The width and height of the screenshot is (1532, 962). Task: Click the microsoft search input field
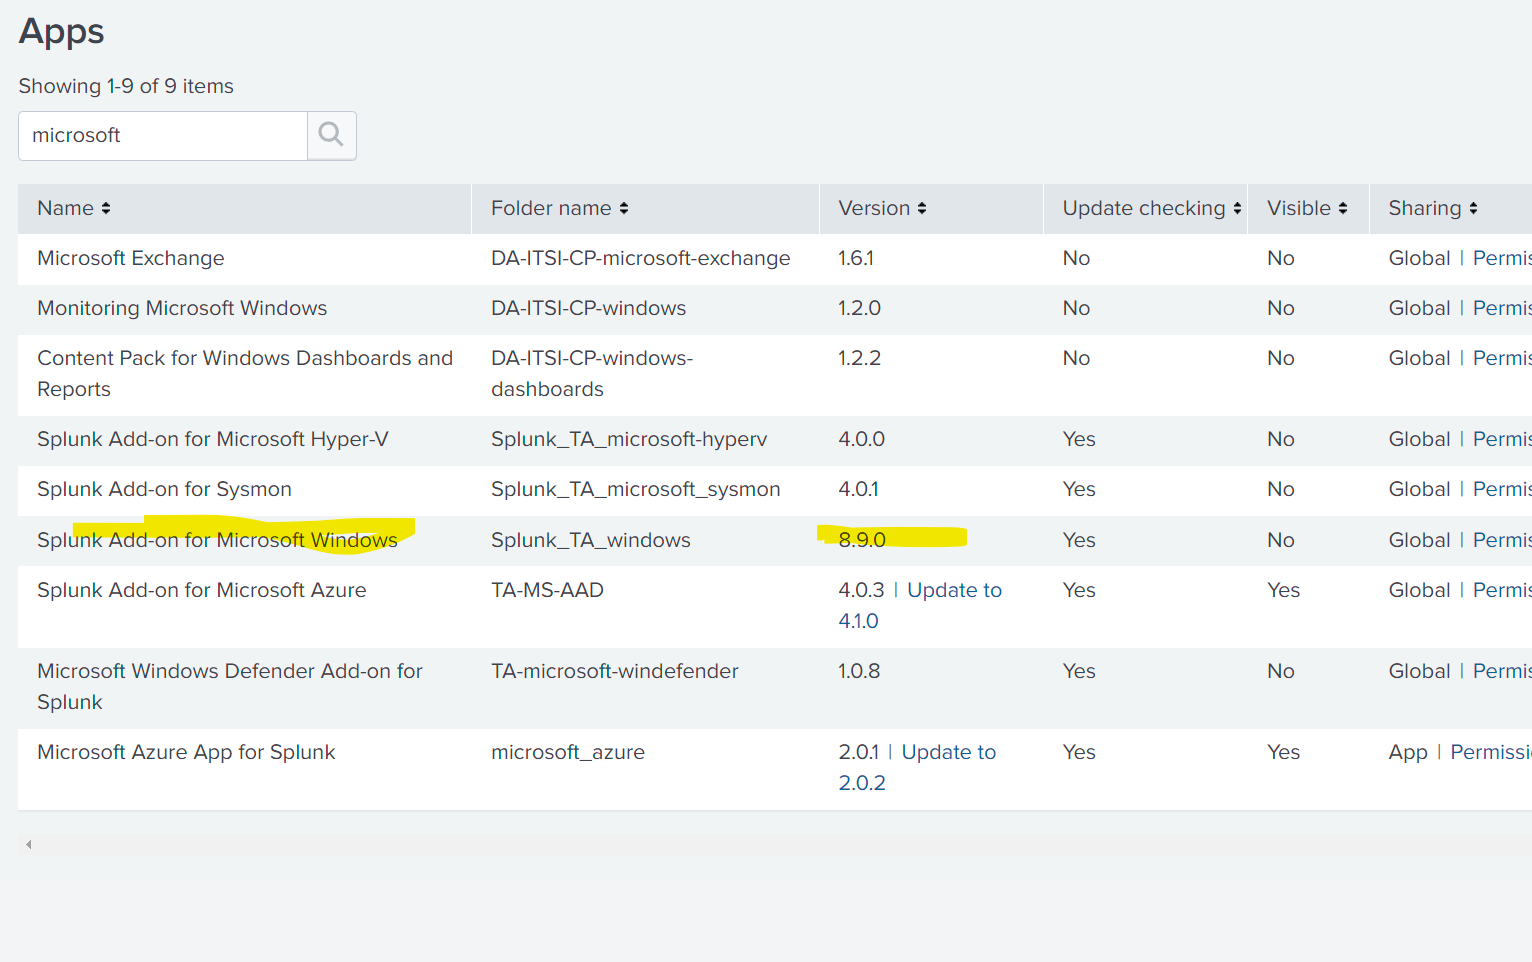point(162,135)
